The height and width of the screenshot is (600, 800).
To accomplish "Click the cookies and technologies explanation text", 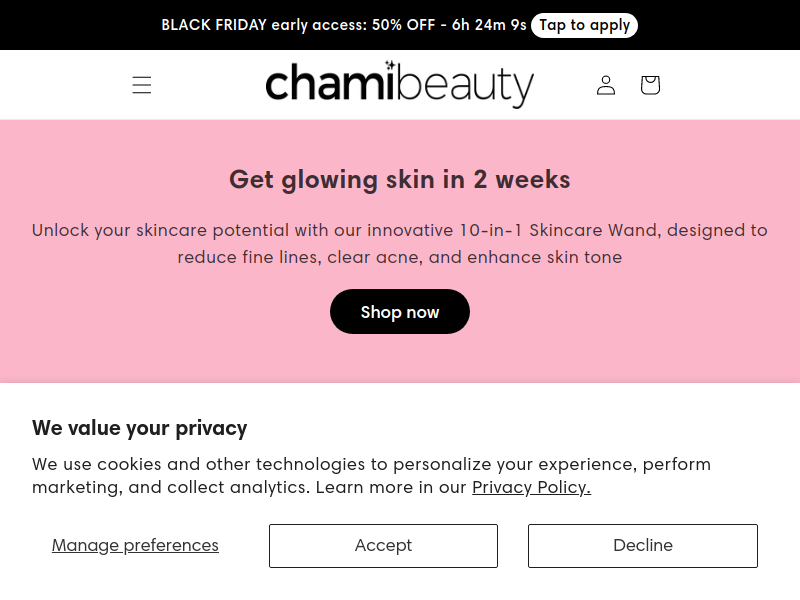I will 371,476.
